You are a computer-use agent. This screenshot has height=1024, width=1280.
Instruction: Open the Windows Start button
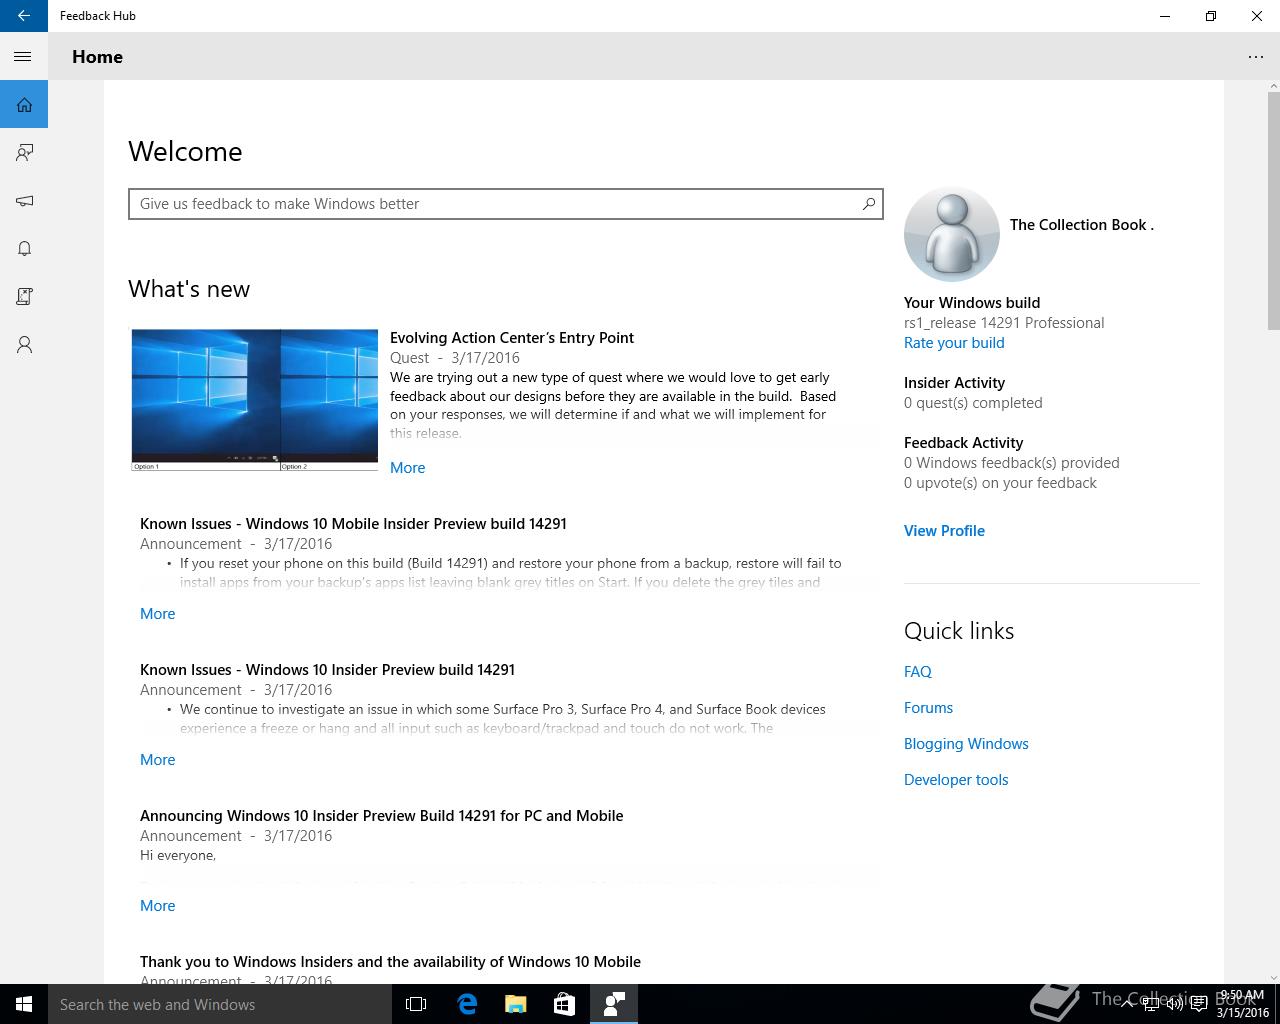pyautogui.click(x=24, y=1004)
